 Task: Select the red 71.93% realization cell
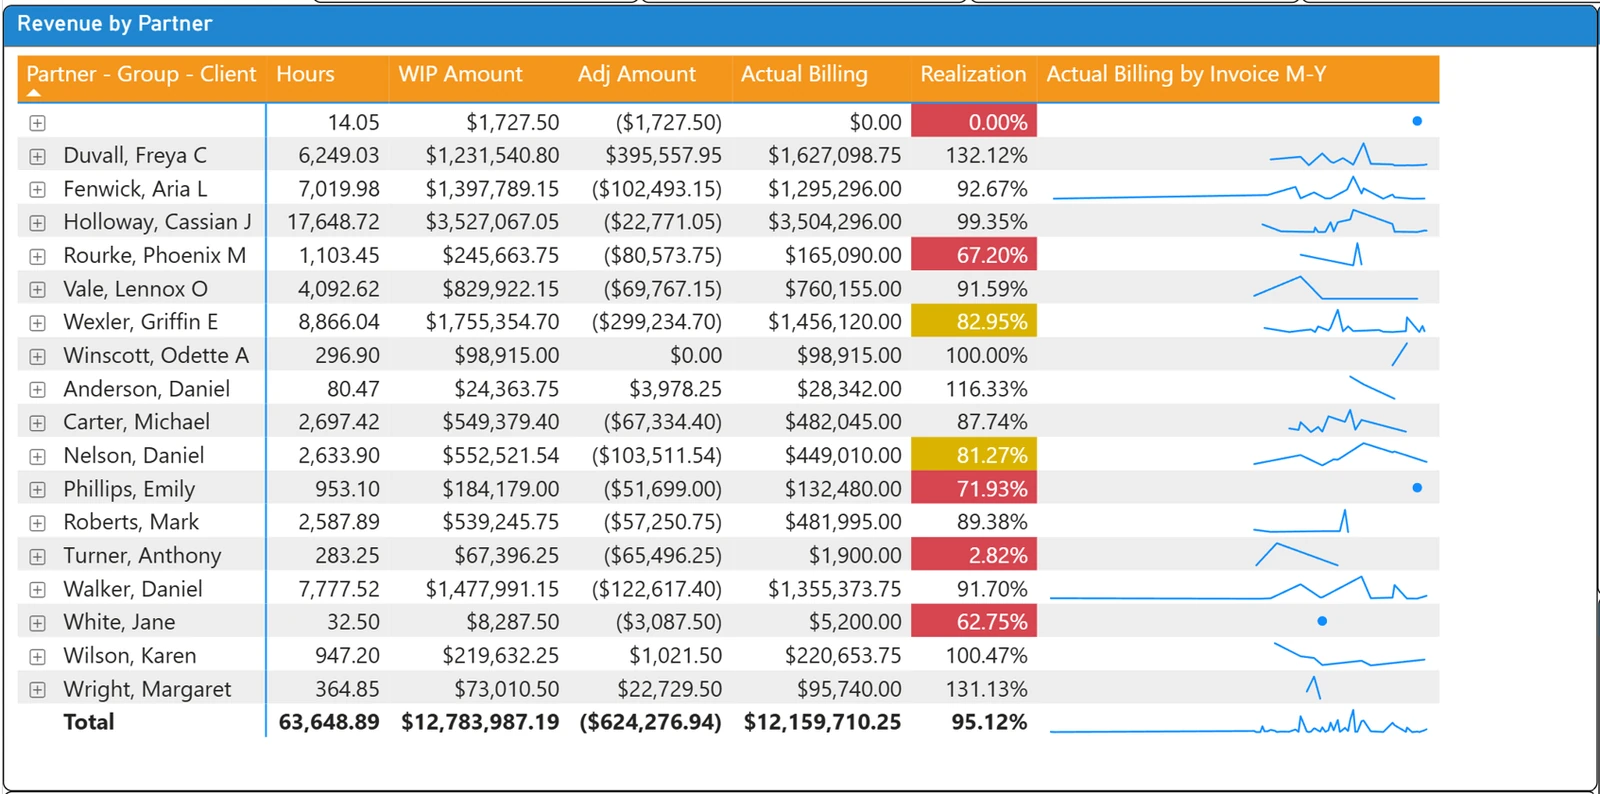point(974,489)
